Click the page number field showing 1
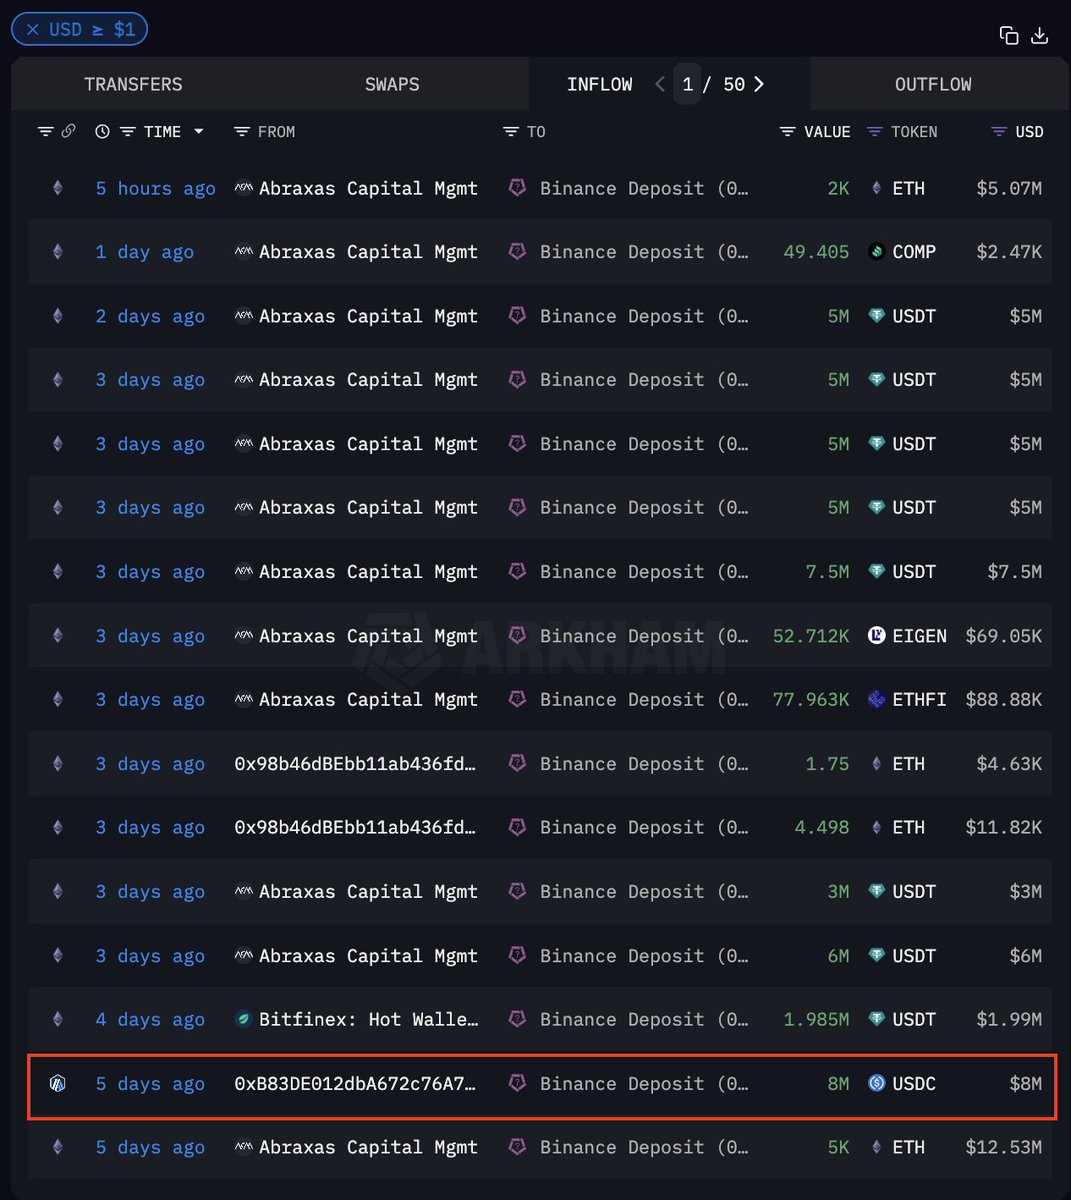Viewport: 1071px width, 1200px height. click(688, 84)
